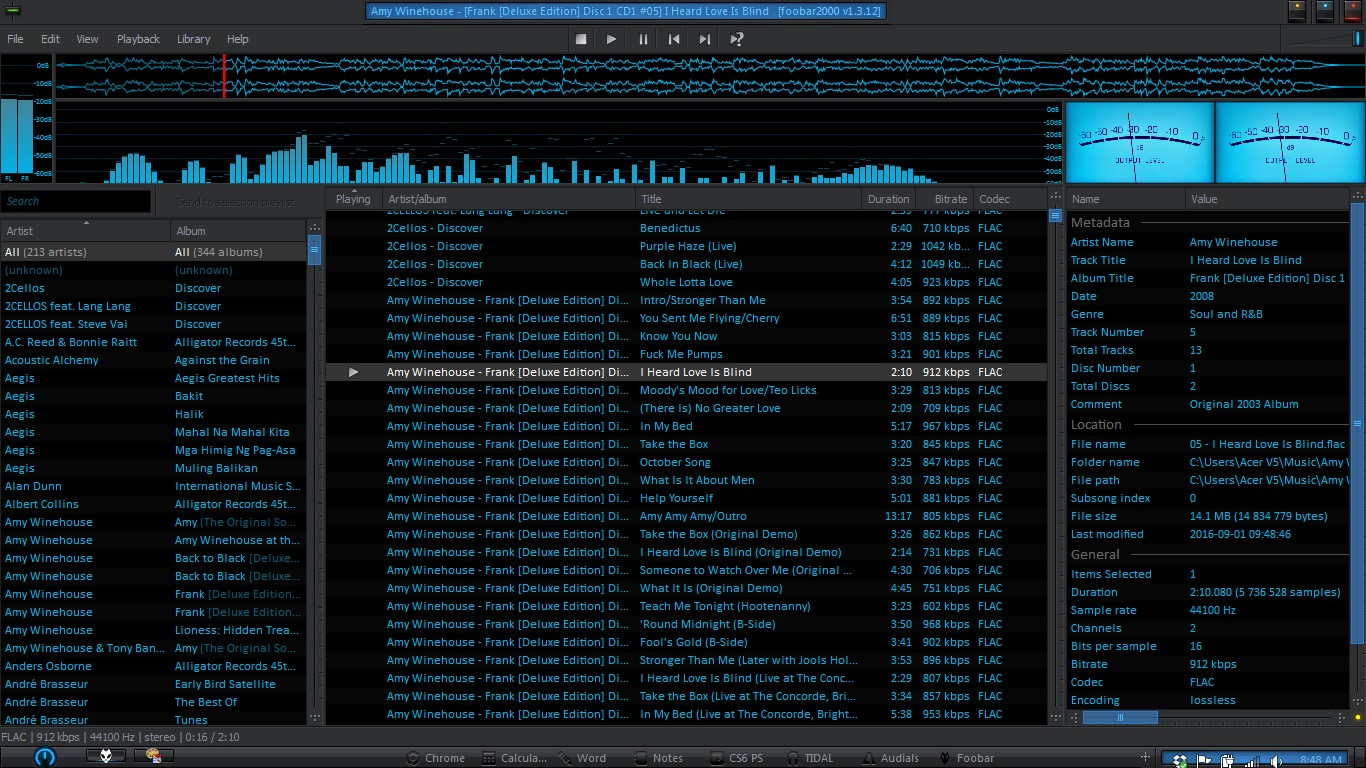The image size is (1366, 768).
Task: Select artist Albert Collins in the library
Action: pos(41,504)
